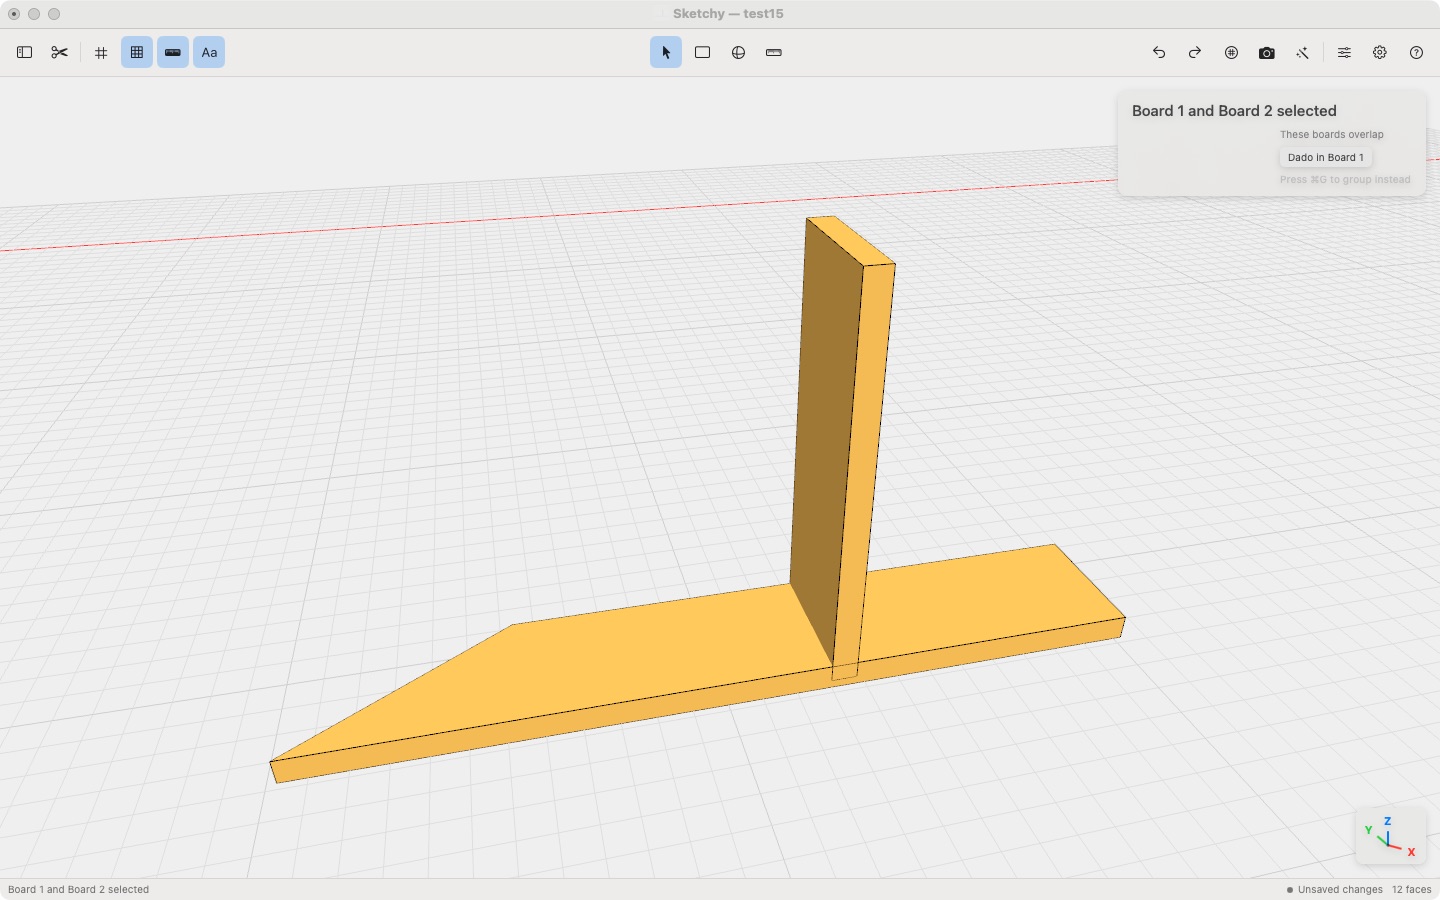1440x900 pixels.
Task: Click the magic wand icon
Action: 1302,53
